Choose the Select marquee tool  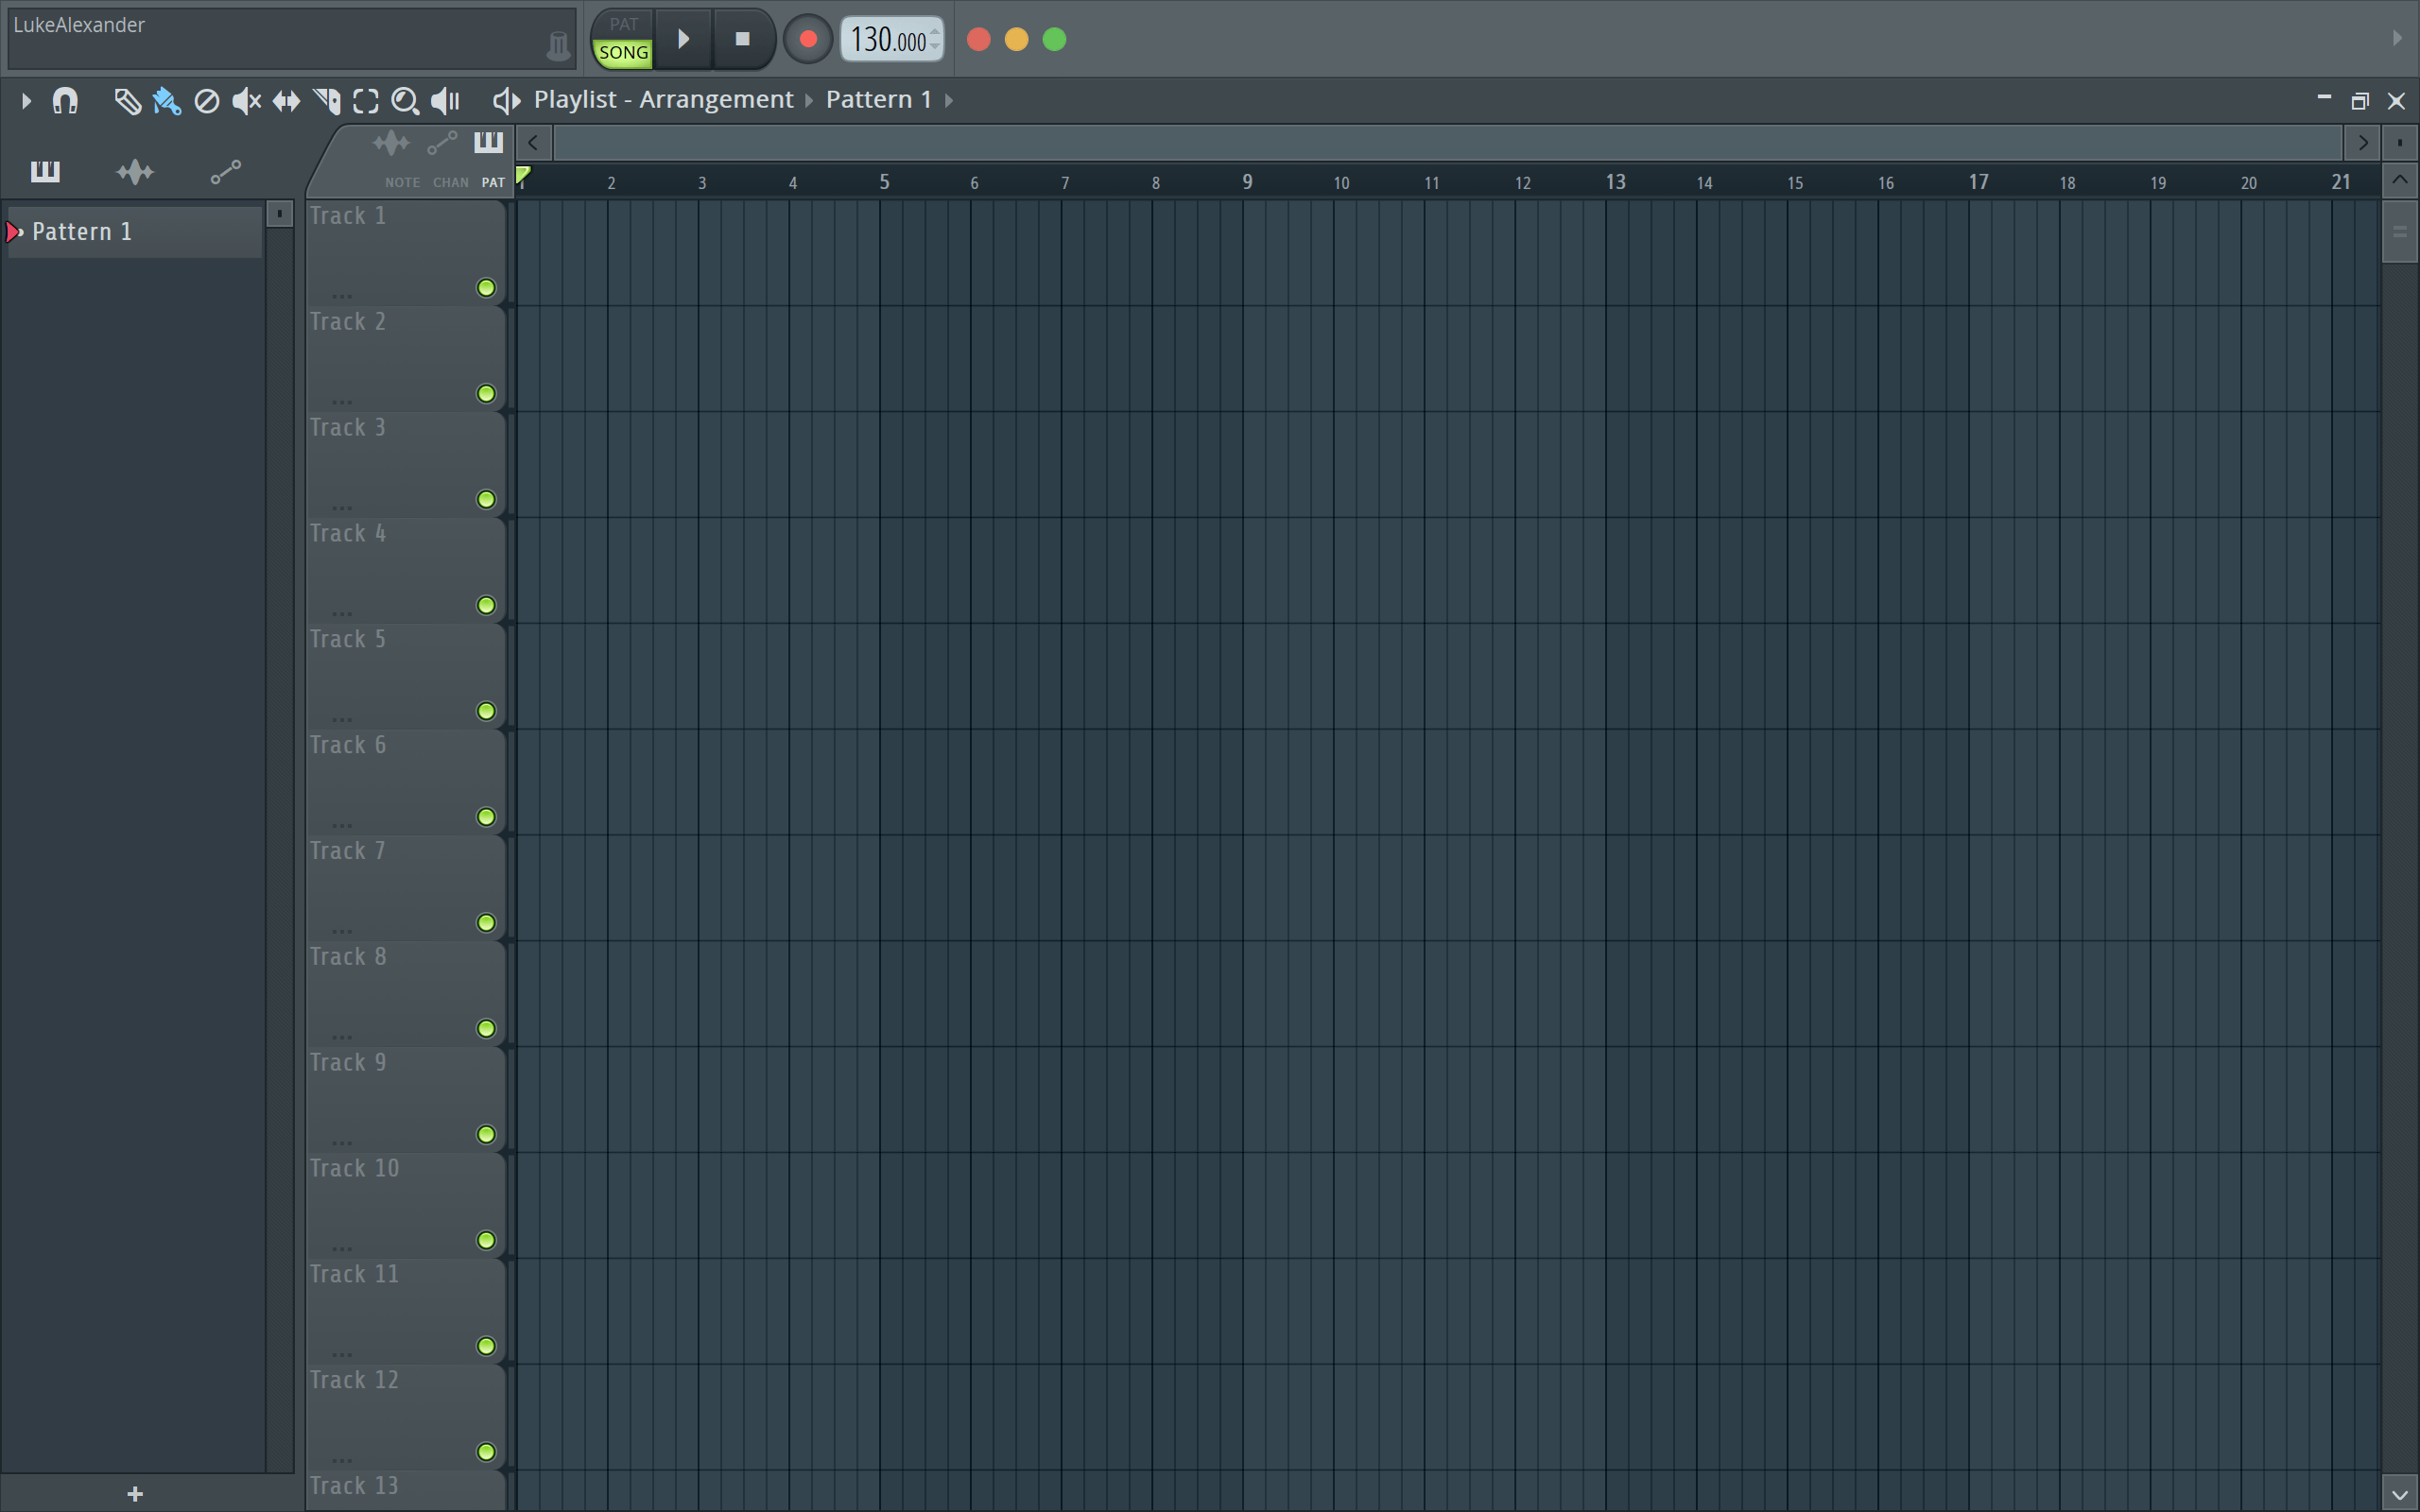[x=366, y=101]
